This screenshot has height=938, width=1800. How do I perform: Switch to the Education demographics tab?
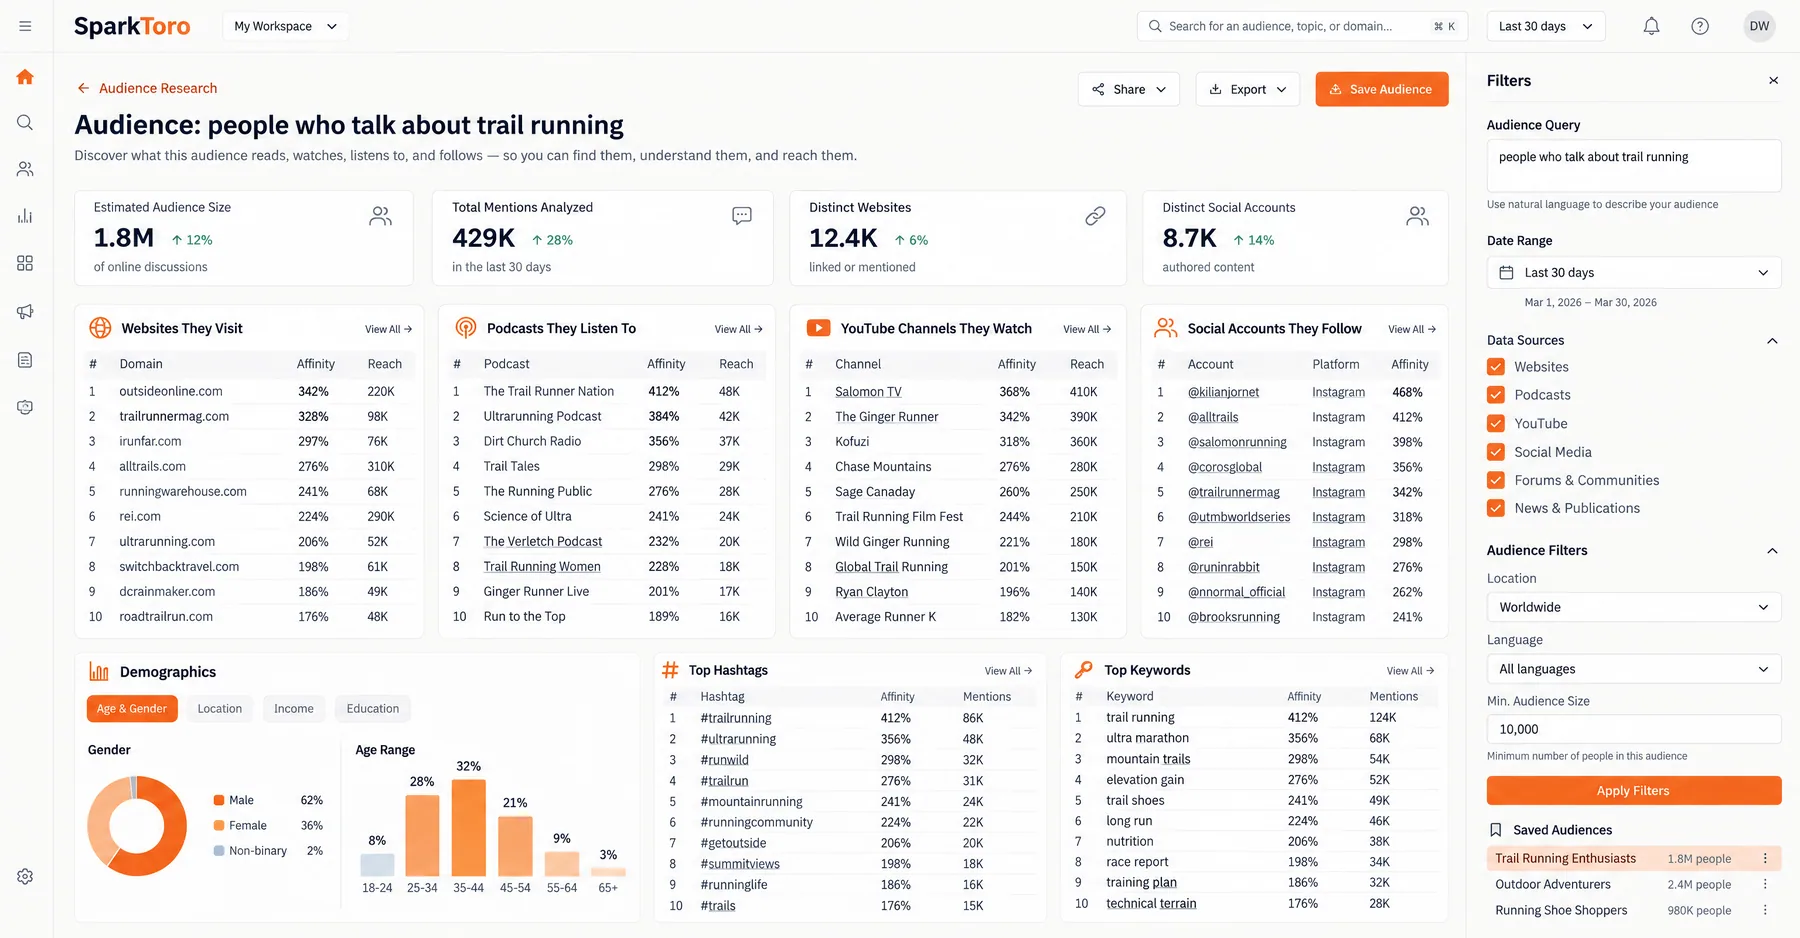pyautogui.click(x=373, y=709)
